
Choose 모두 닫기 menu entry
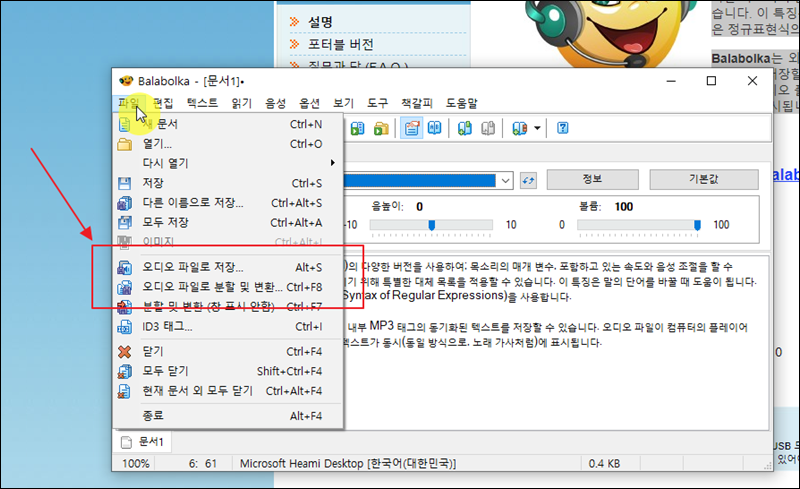228,371
